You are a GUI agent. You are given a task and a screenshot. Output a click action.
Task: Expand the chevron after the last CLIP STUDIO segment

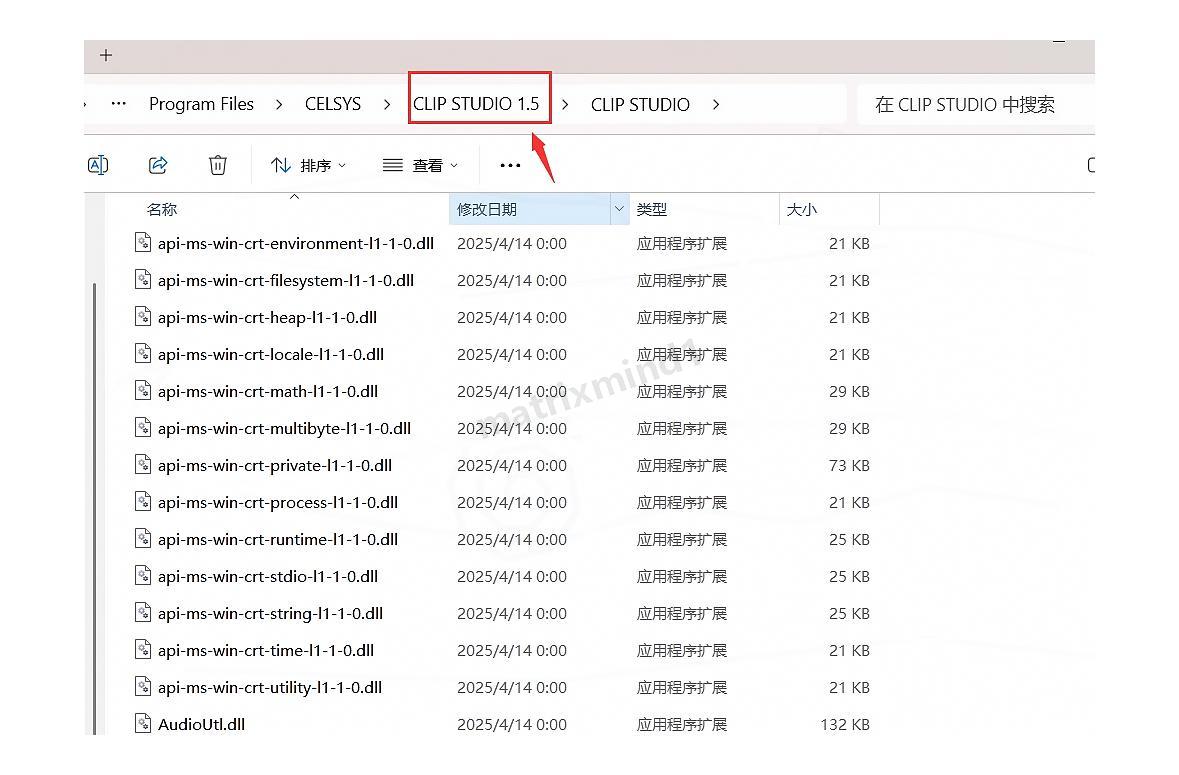point(716,104)
